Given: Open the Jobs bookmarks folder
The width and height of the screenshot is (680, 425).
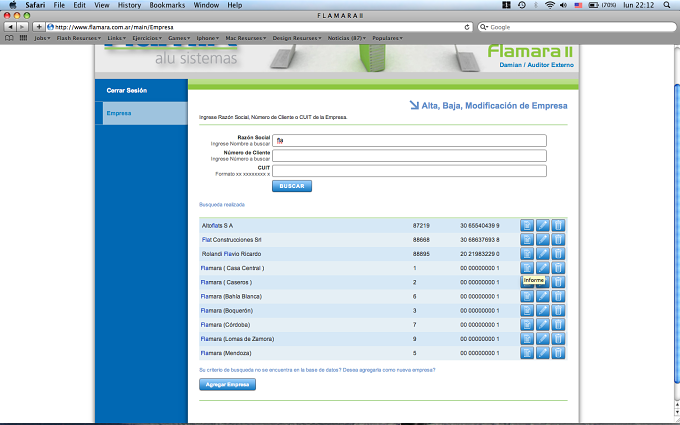Looking at the screenshot, I should tap(42, 38).
